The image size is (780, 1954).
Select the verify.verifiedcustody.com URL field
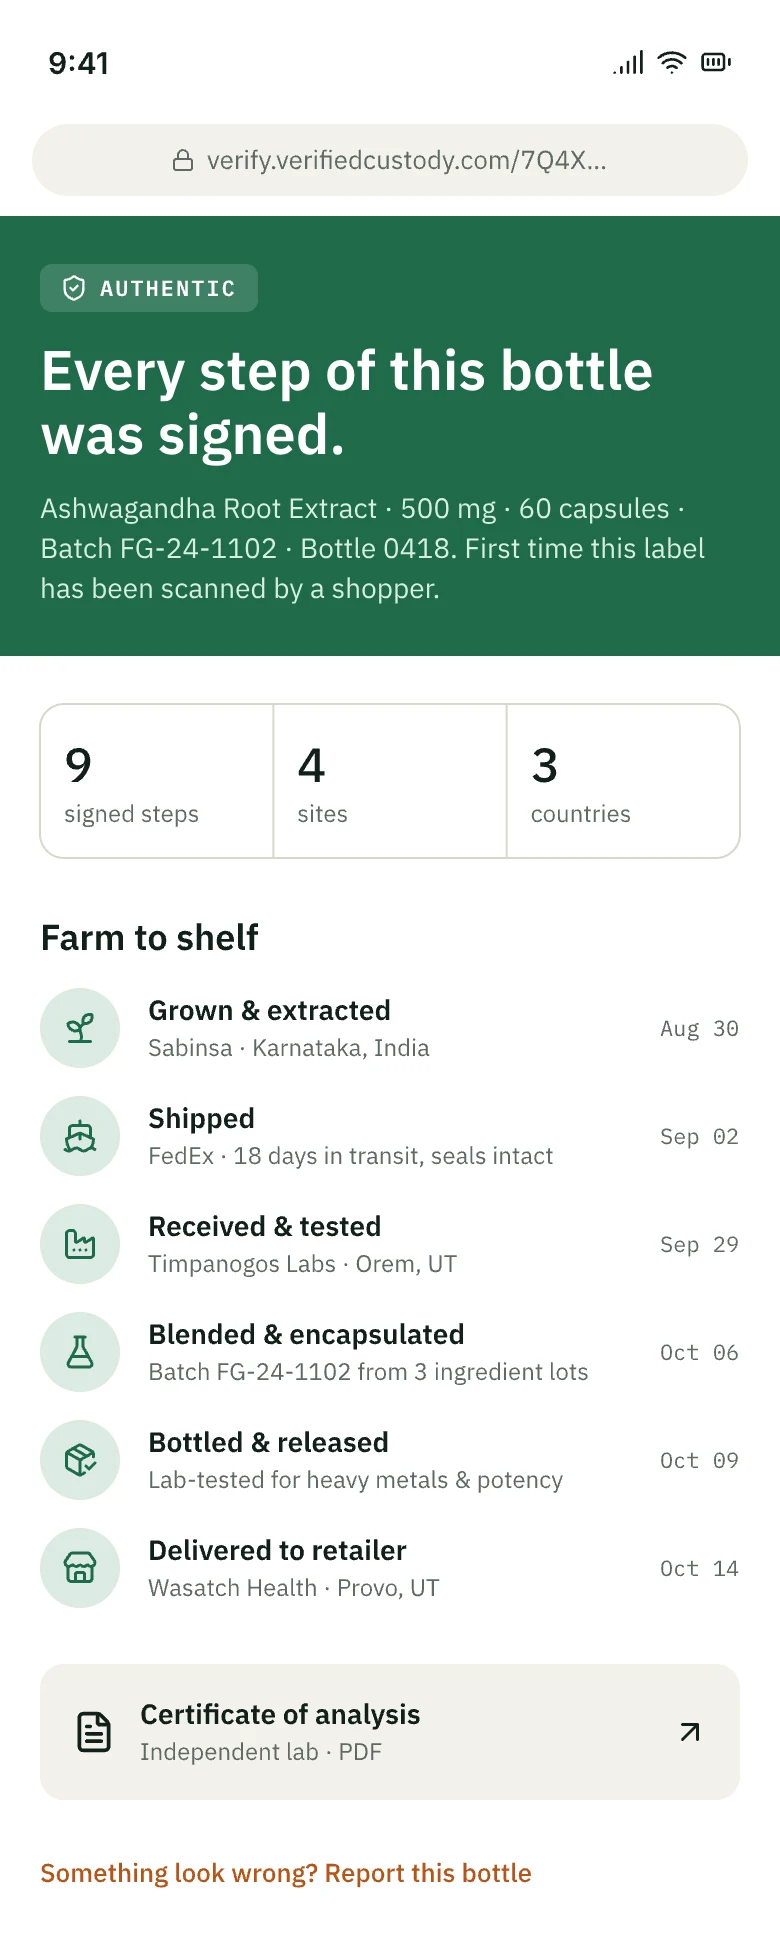pyautogui.click(x=390, y=160)
